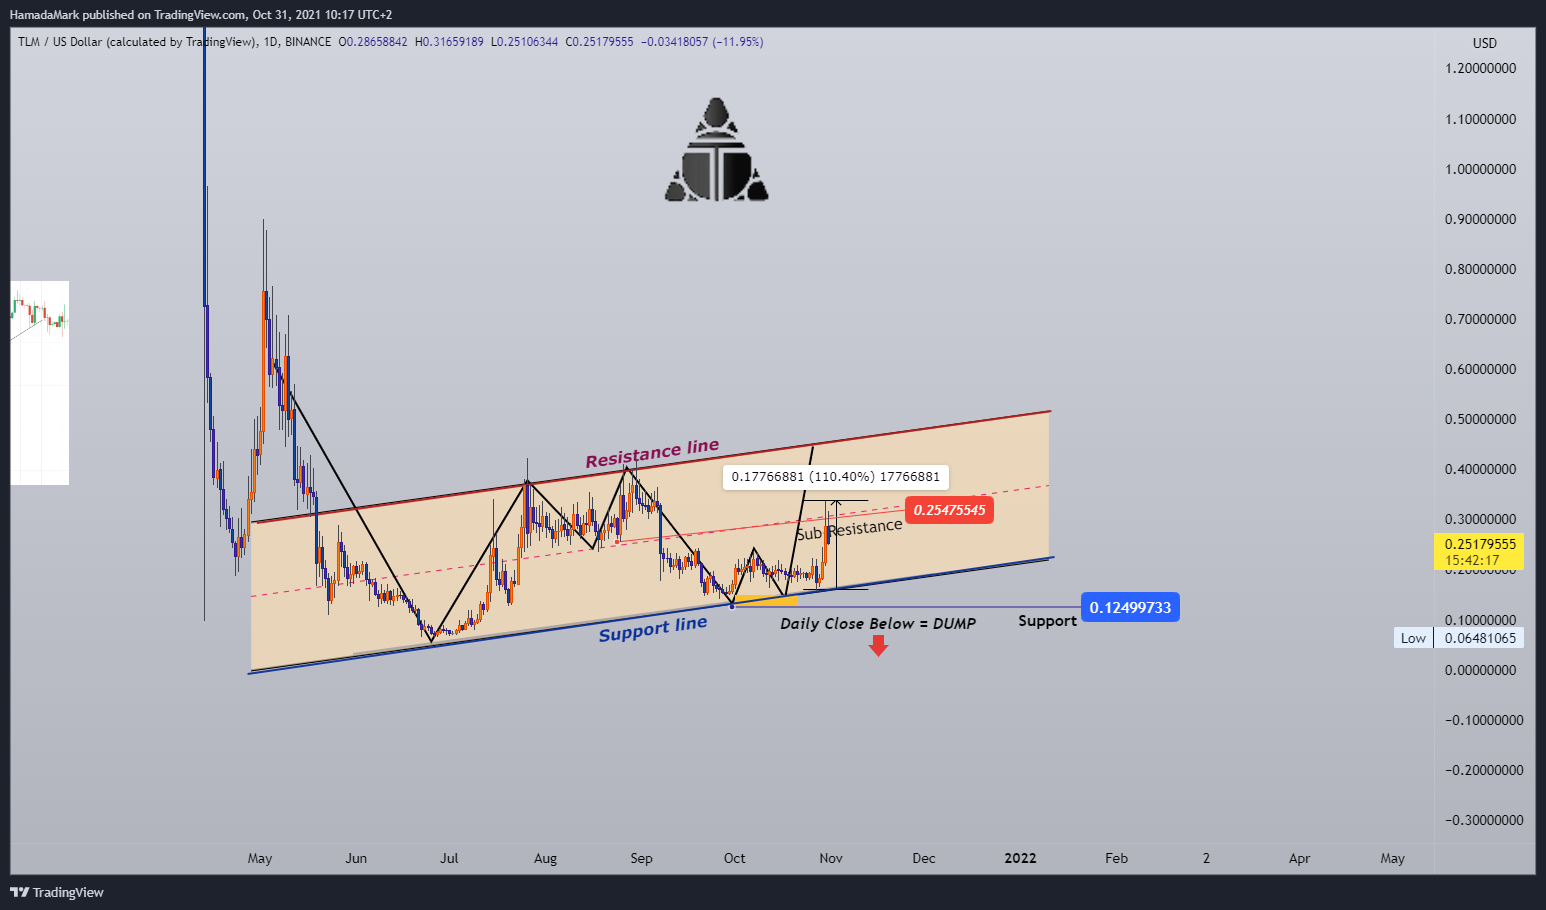Click the 1.00000000 price axis value
The image size is (1546, 910).
[x=1480, y=169]
